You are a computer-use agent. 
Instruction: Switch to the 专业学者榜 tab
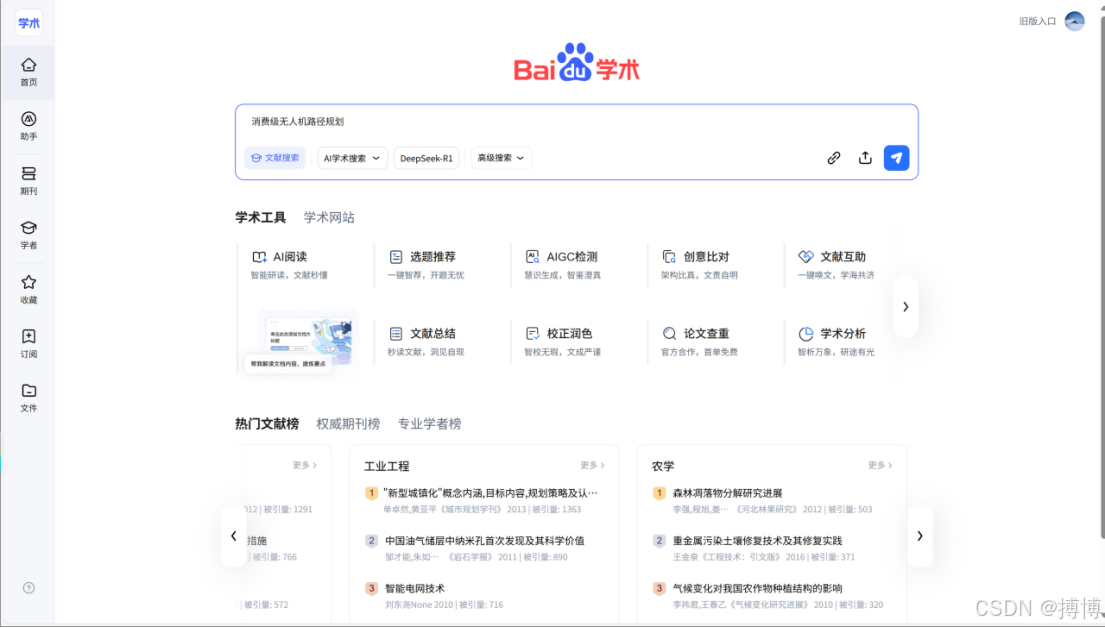click(x=430, y=424)
